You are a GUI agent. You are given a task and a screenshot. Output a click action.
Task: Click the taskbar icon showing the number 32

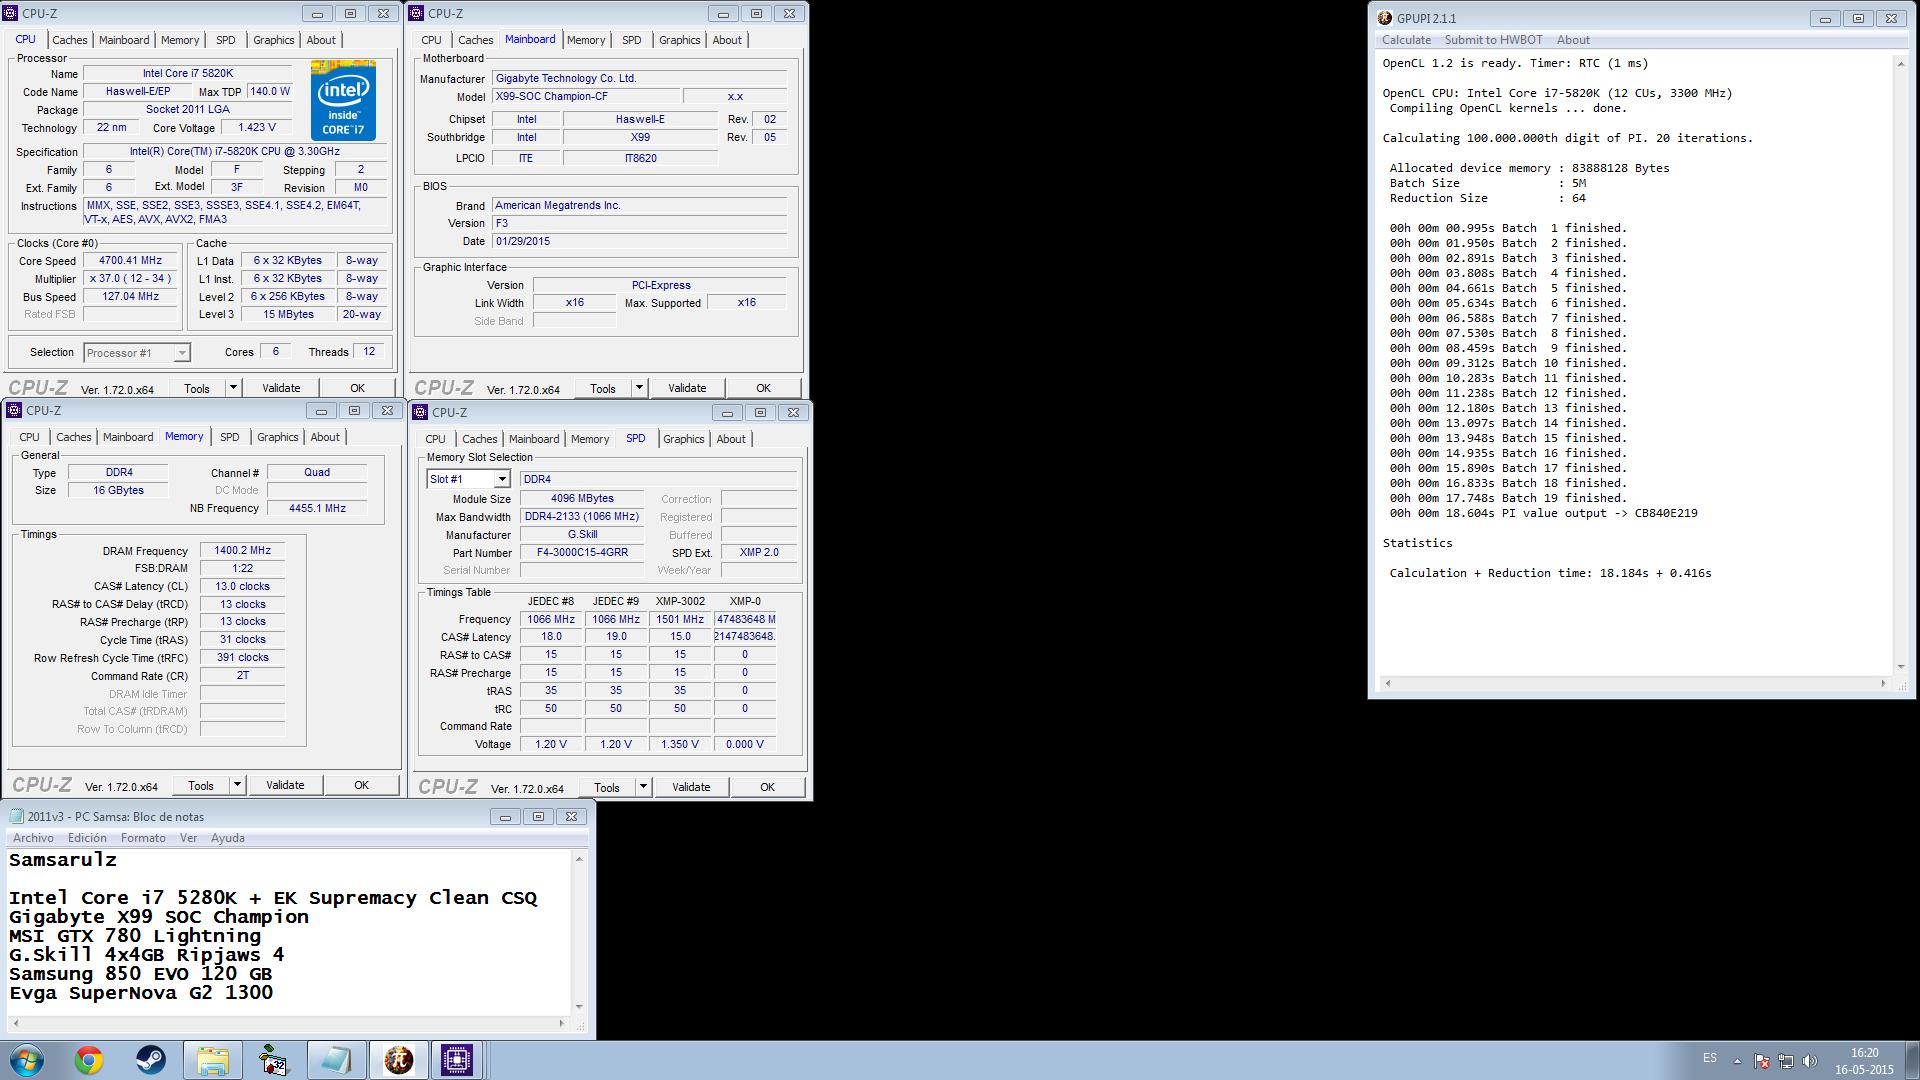point(273,1060)
